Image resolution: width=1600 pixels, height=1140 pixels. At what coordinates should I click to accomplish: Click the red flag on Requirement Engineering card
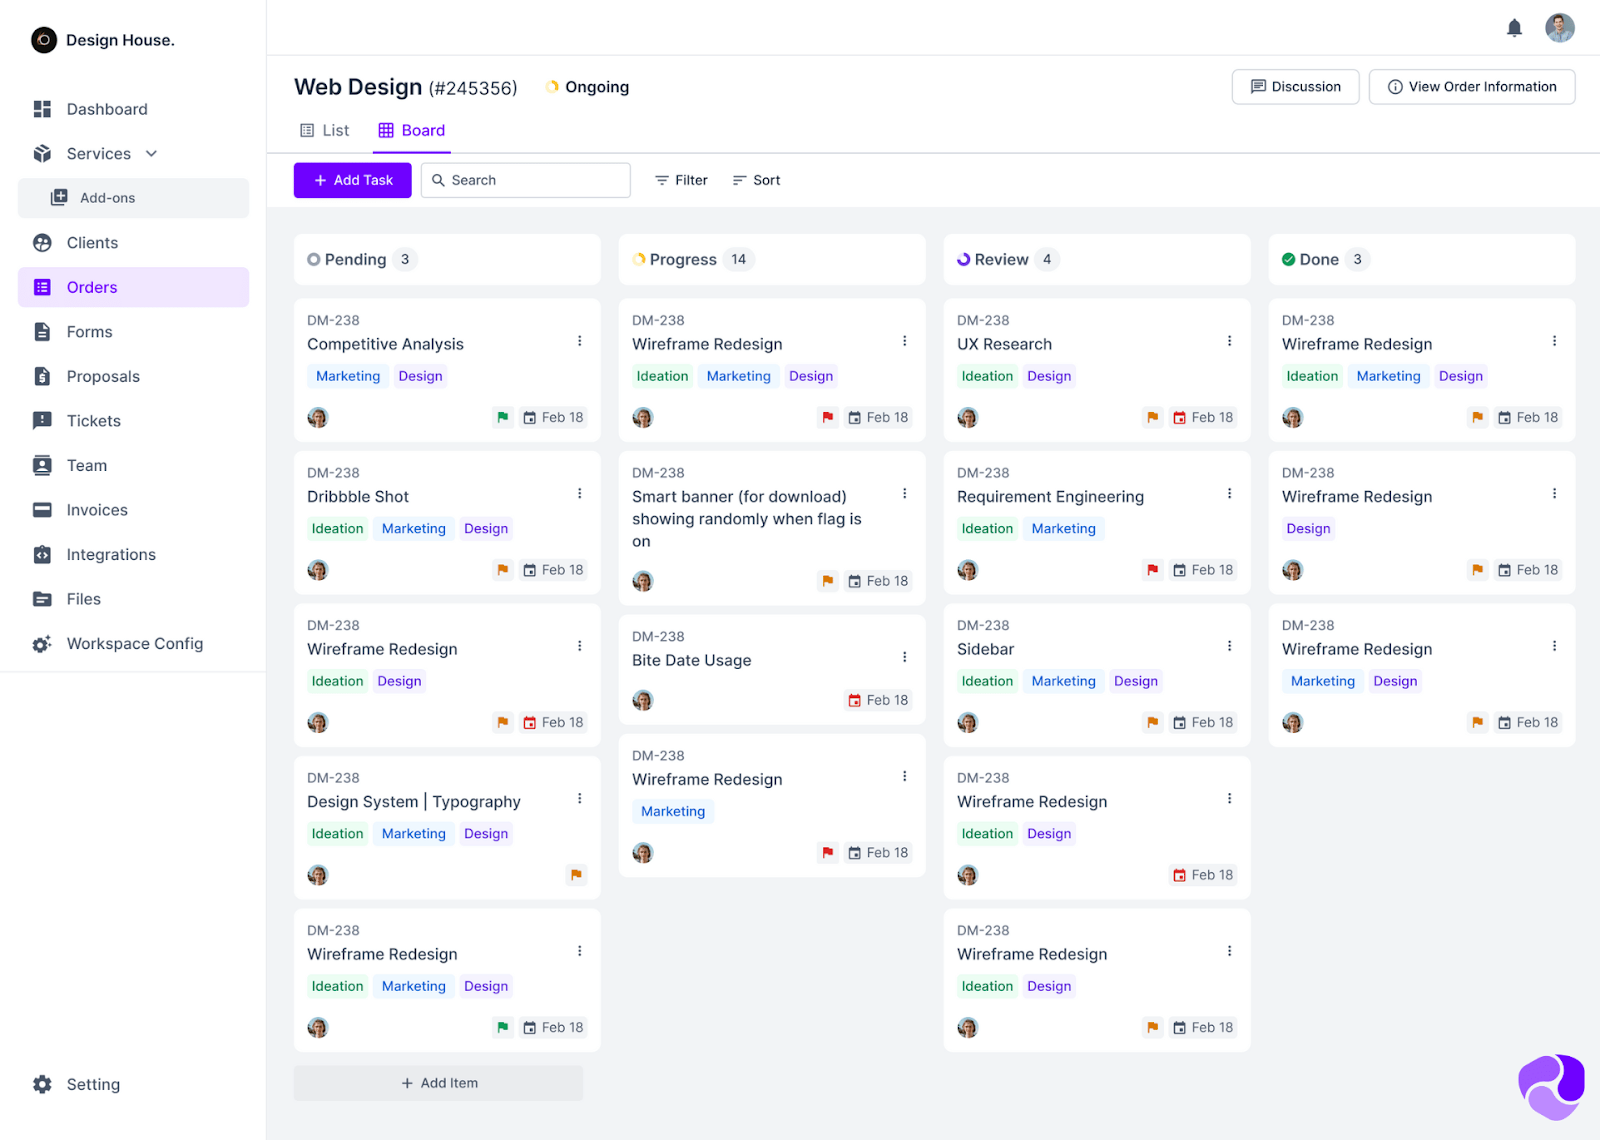[x=1152, y=570]
